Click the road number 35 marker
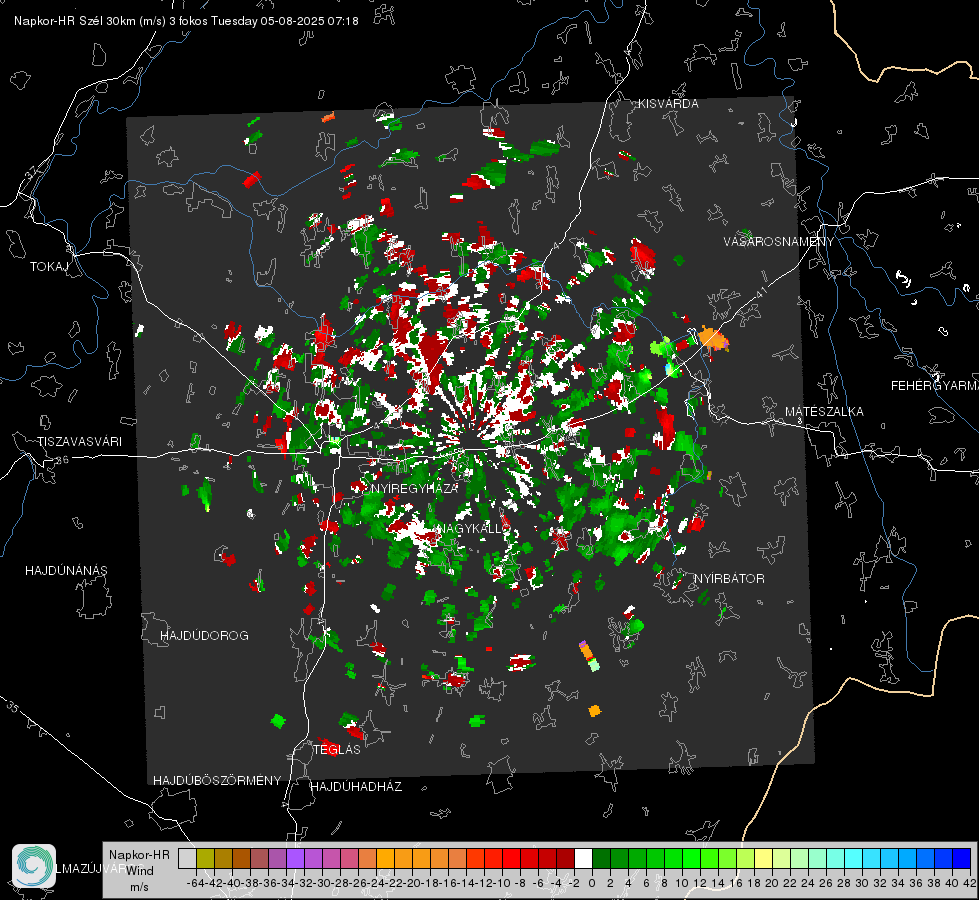 tap(12, 708)
